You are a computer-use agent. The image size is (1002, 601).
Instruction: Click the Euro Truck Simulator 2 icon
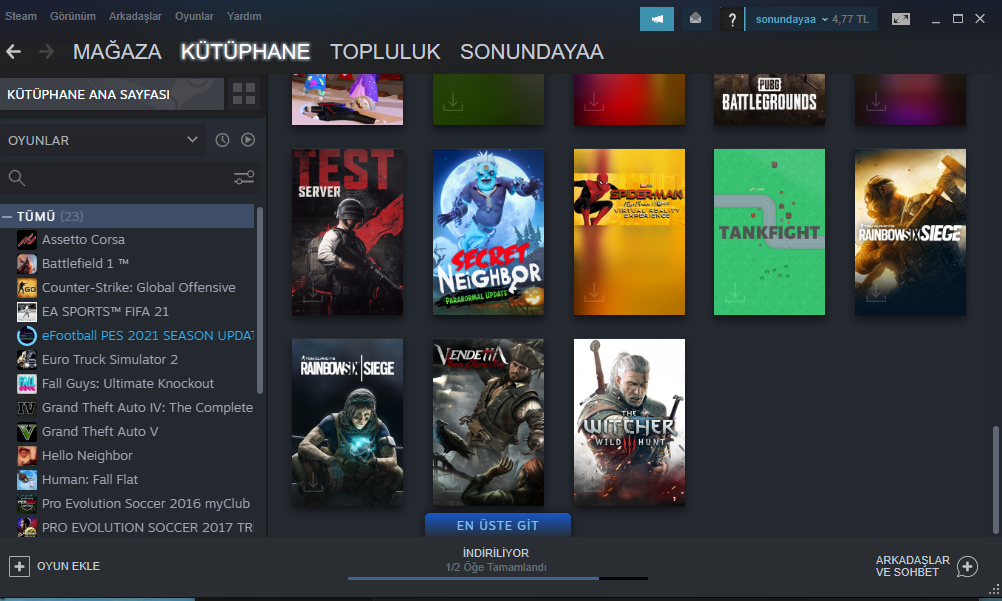coord(27,359)
